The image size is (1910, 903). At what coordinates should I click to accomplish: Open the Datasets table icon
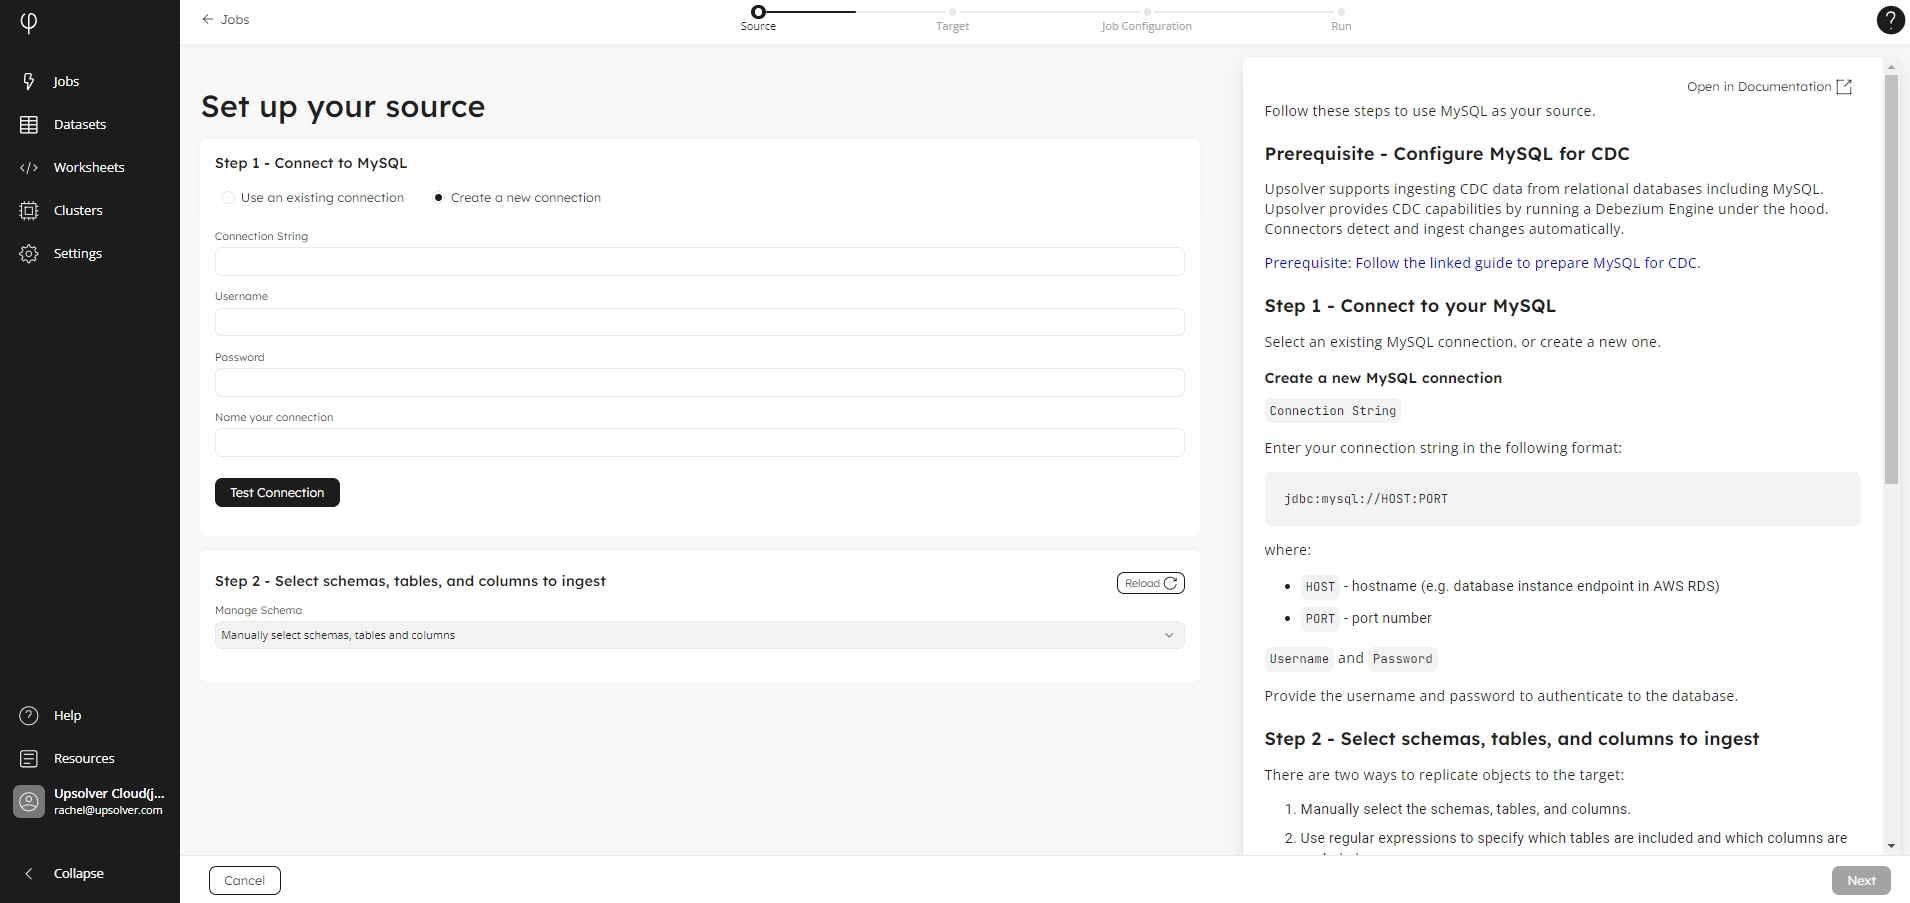coord(29,125)
